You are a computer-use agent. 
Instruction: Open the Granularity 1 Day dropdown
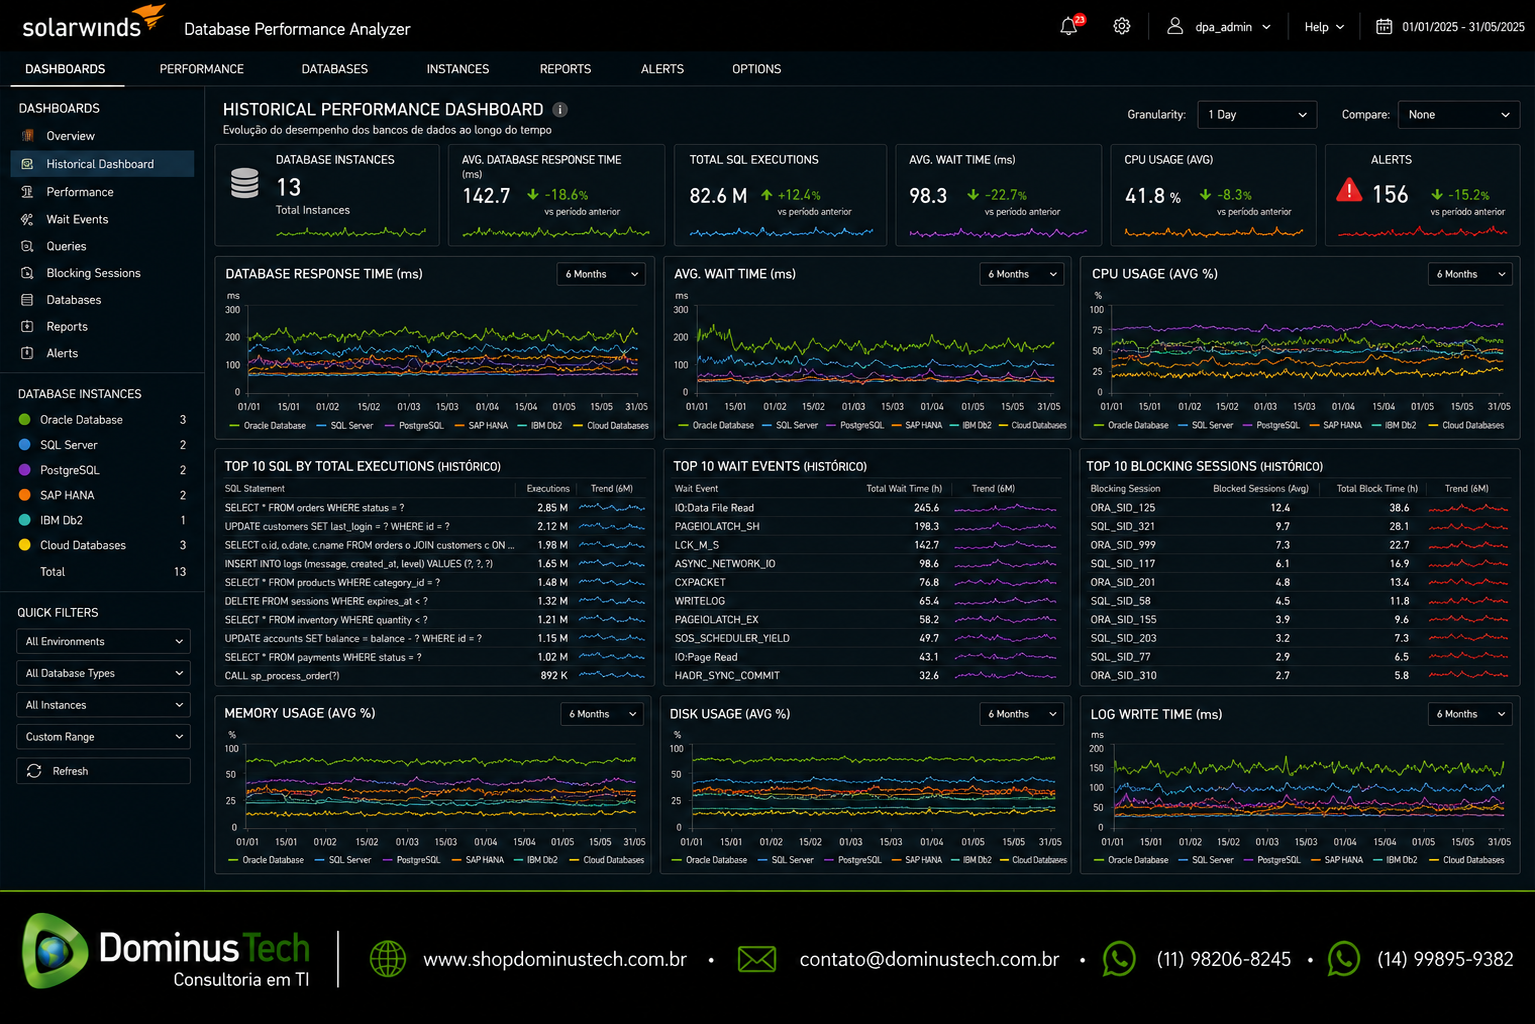pos(1257,115)
